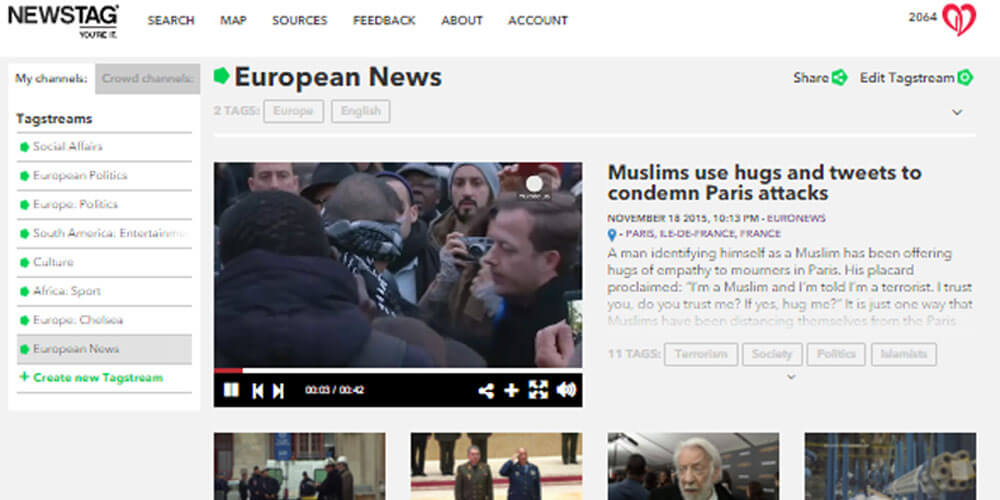Open the thumbnail of helmeted workers outside
This screenshot has height=500, width=1000.
(x=300, y=466)
